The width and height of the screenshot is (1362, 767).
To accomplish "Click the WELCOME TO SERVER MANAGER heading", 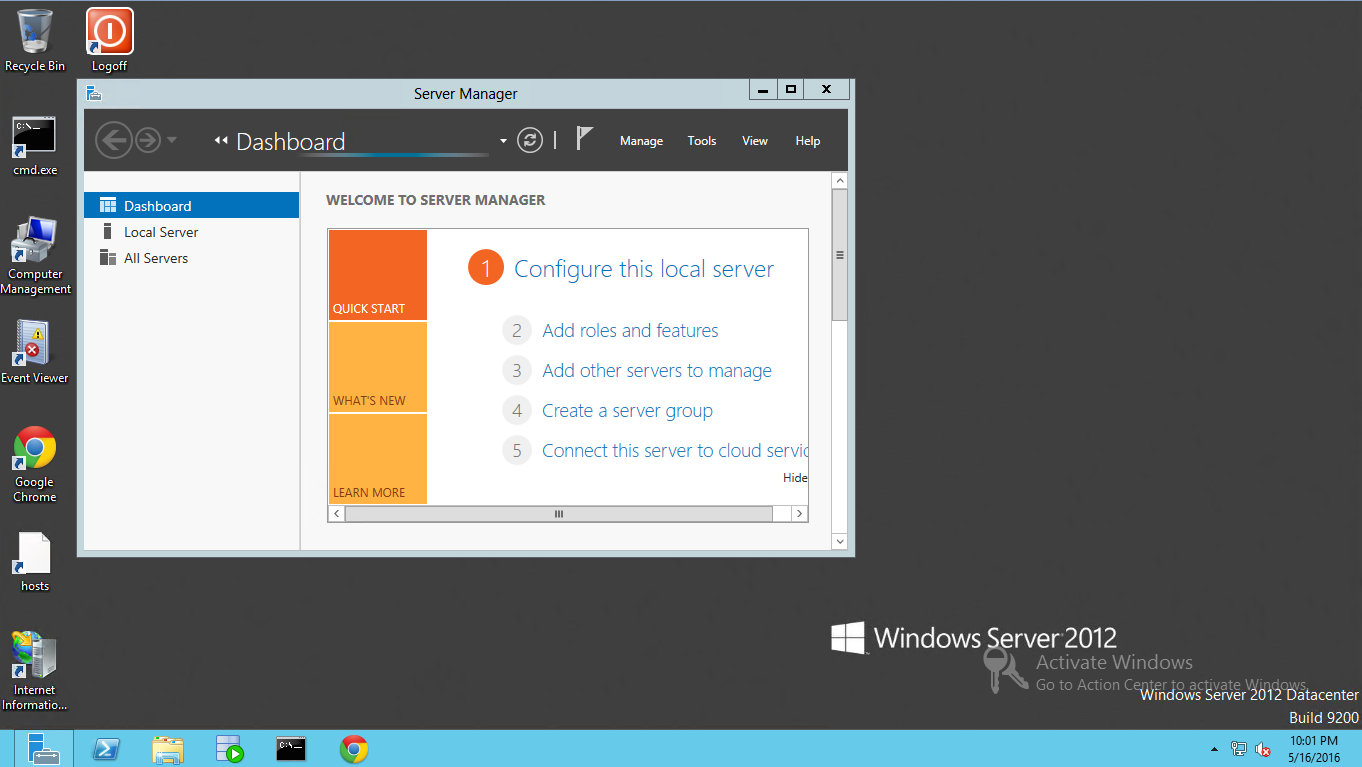I will (436, 200).
